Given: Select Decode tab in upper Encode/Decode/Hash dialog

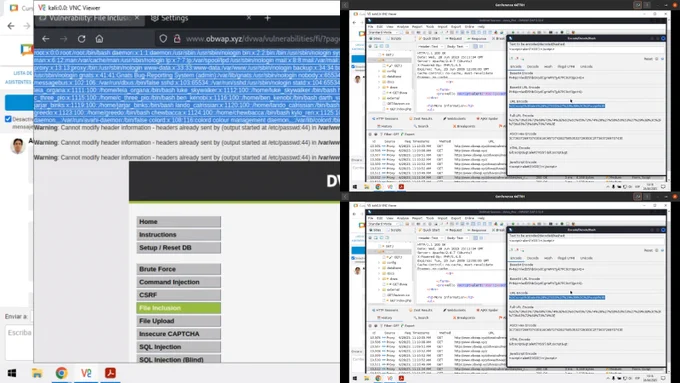Looking at the screenshot, I should tap(533, 67).
